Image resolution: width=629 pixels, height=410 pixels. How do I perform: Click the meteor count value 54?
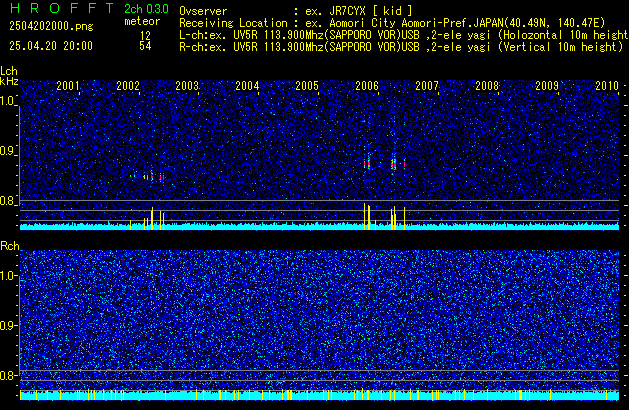pos(146,46)
